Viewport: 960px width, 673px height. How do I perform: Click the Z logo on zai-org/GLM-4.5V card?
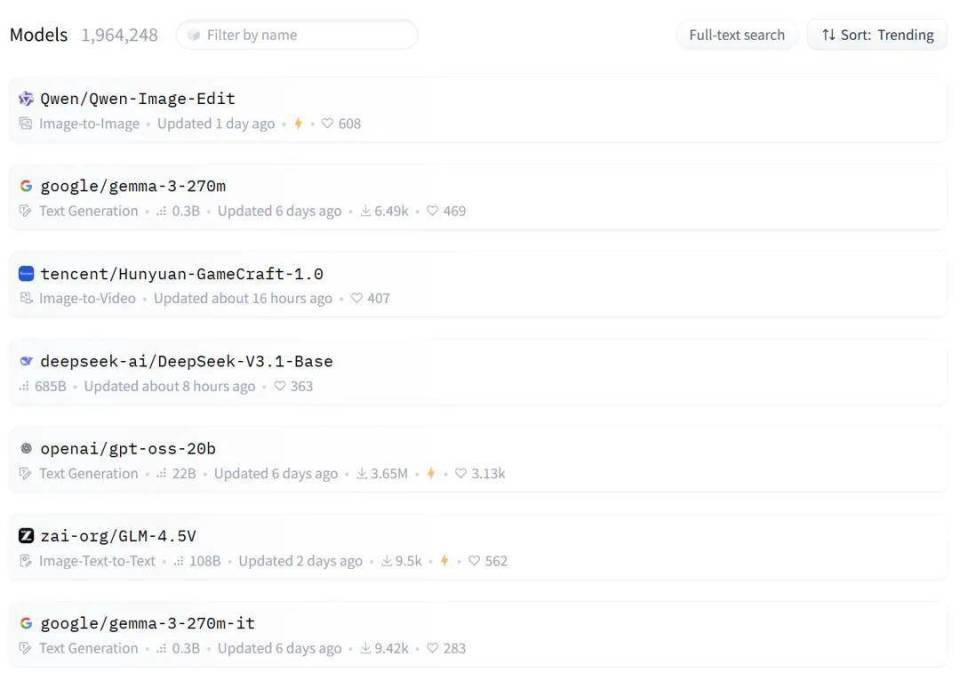(x=26, y=535)
